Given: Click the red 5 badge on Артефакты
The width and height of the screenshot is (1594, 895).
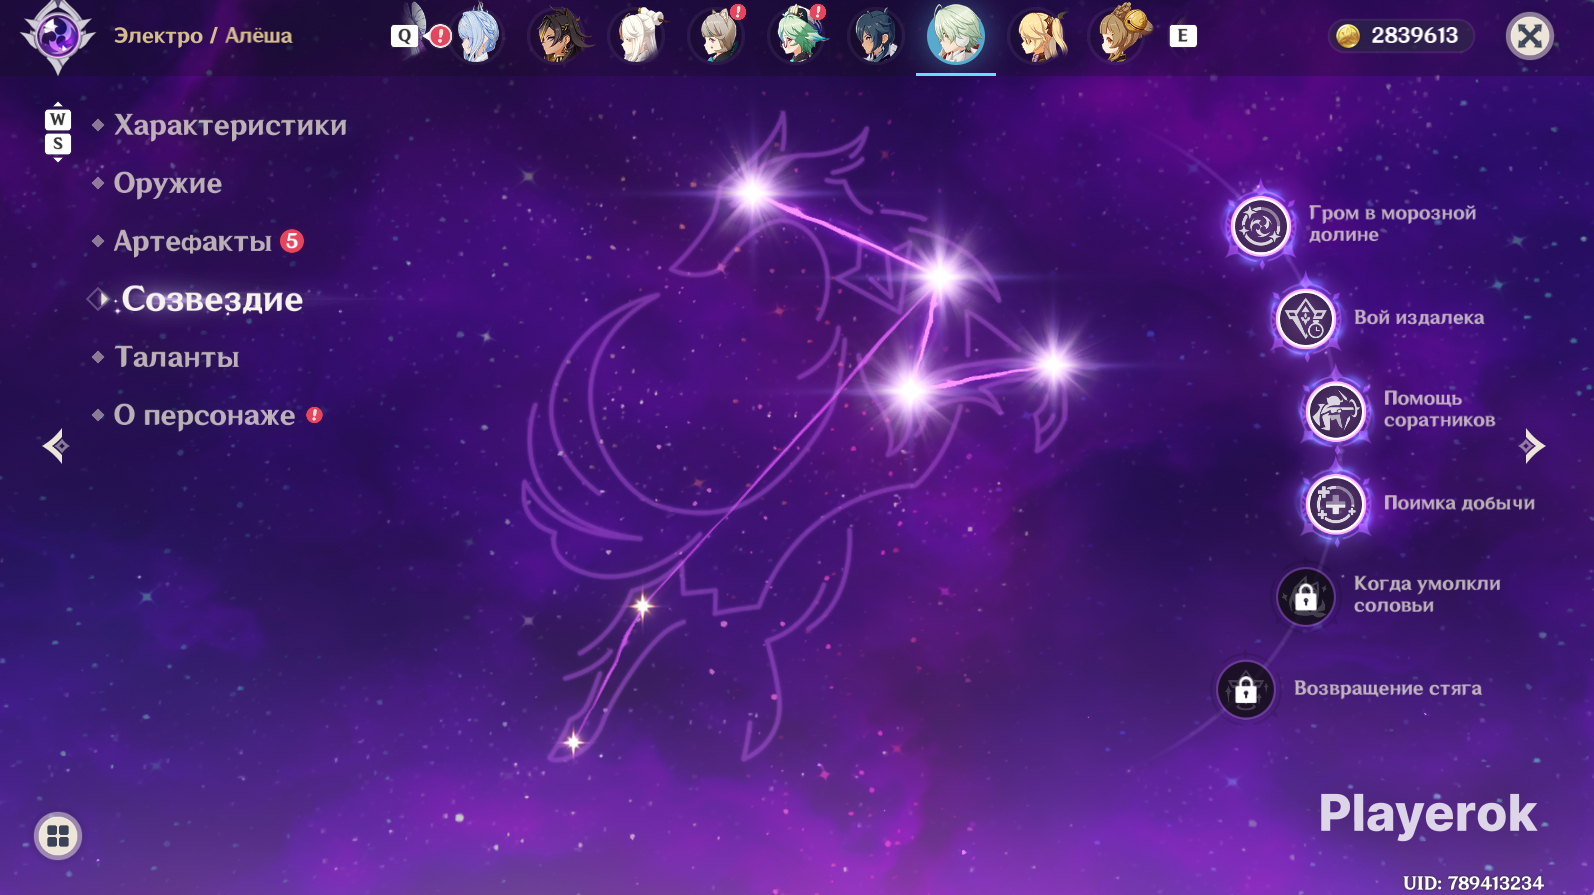Looking at the screenshot, I should [x=291, y=241].
